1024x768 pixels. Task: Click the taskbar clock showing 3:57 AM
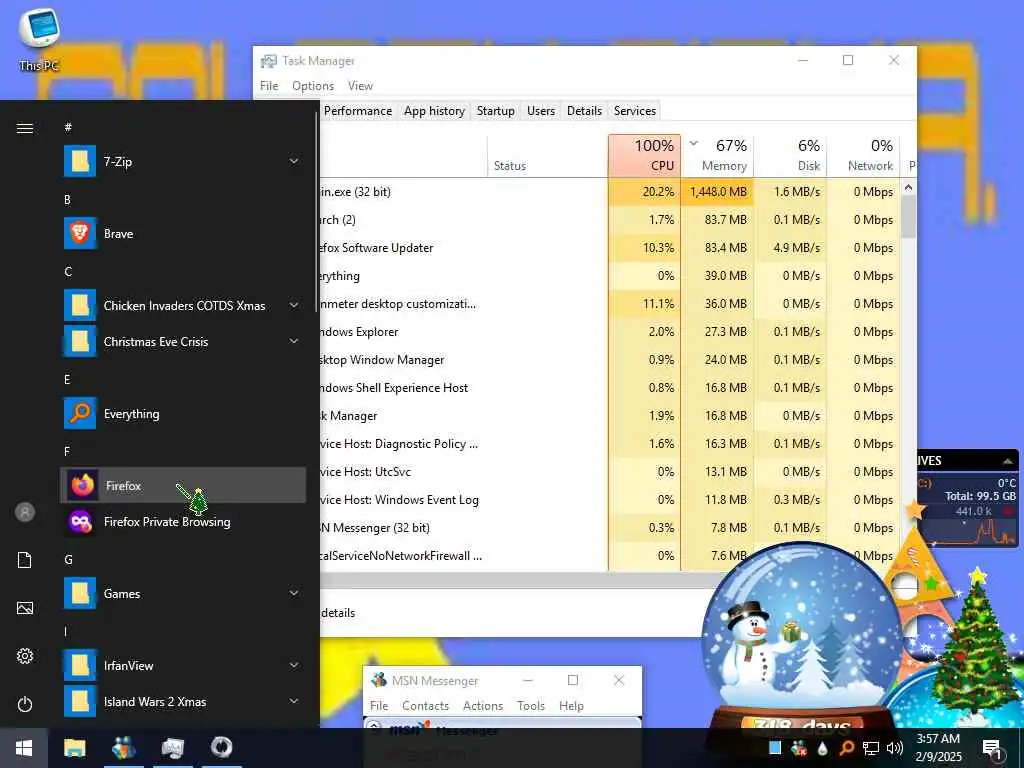tap(938, 748)
